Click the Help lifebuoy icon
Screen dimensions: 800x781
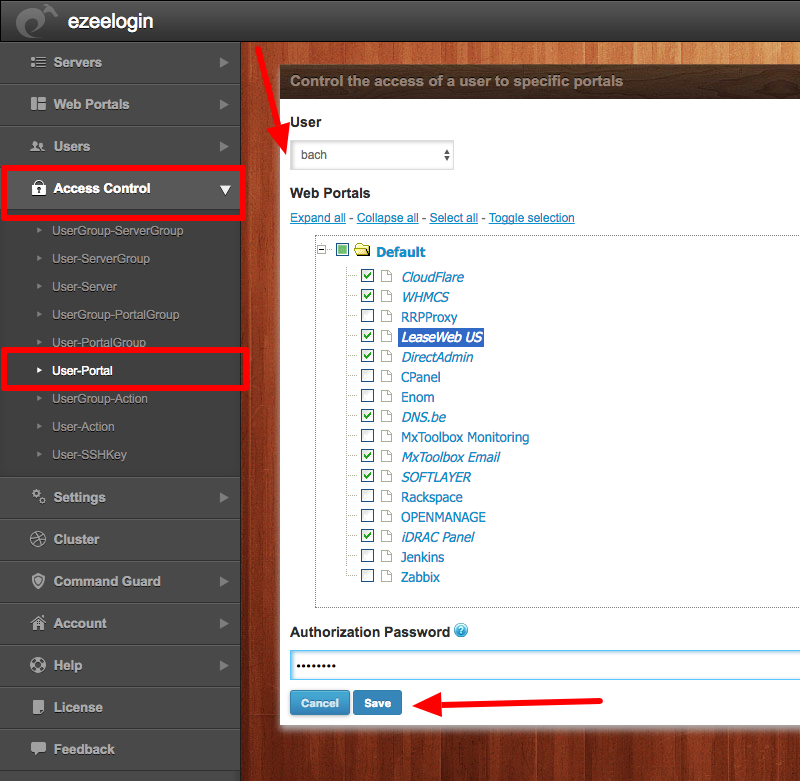coord(38,665)
